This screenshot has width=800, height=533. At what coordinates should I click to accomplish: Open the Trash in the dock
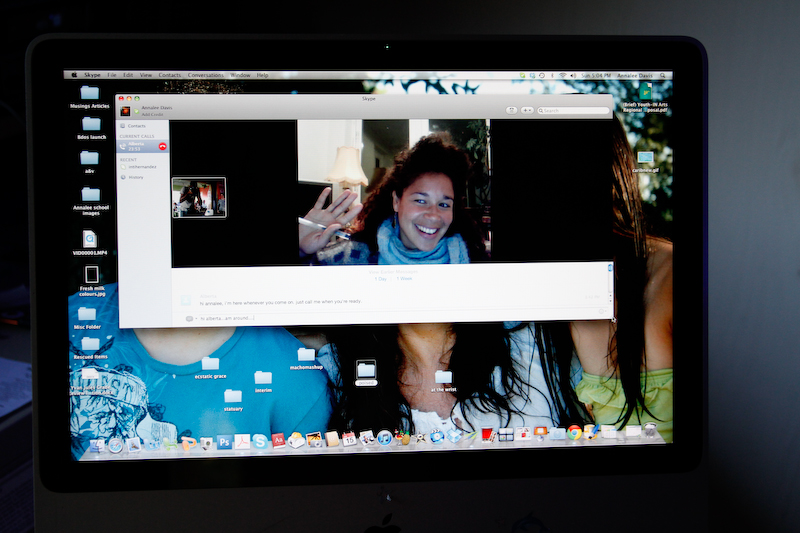point(651,431)
